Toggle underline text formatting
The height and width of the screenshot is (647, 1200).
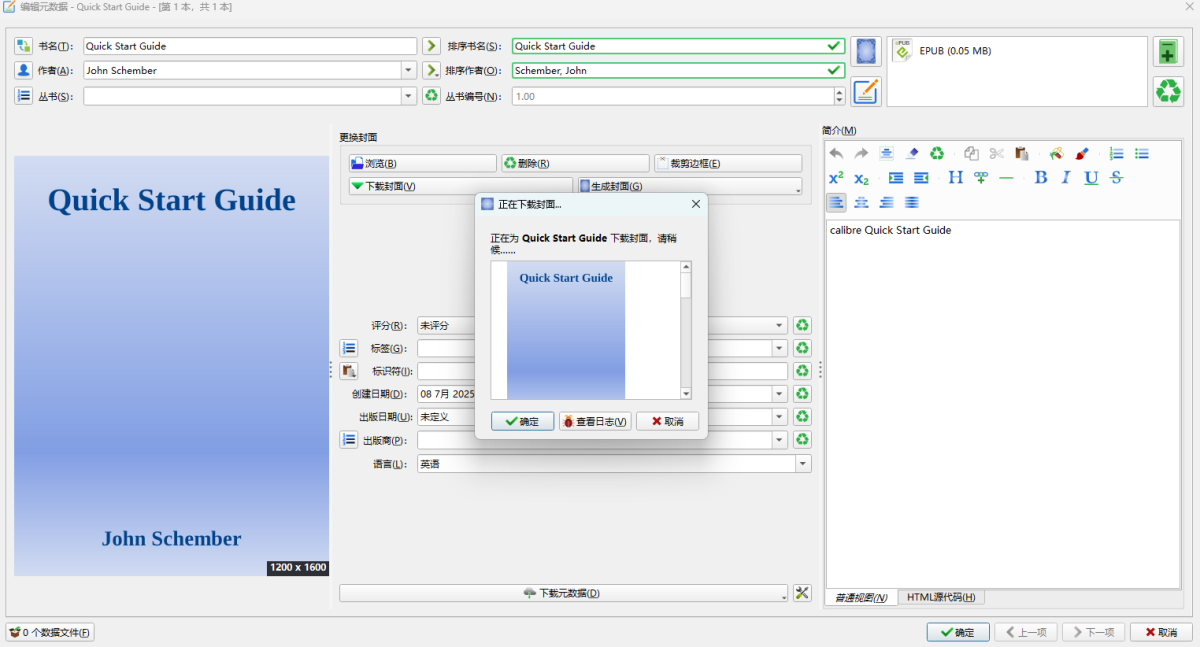(1091, 178)
